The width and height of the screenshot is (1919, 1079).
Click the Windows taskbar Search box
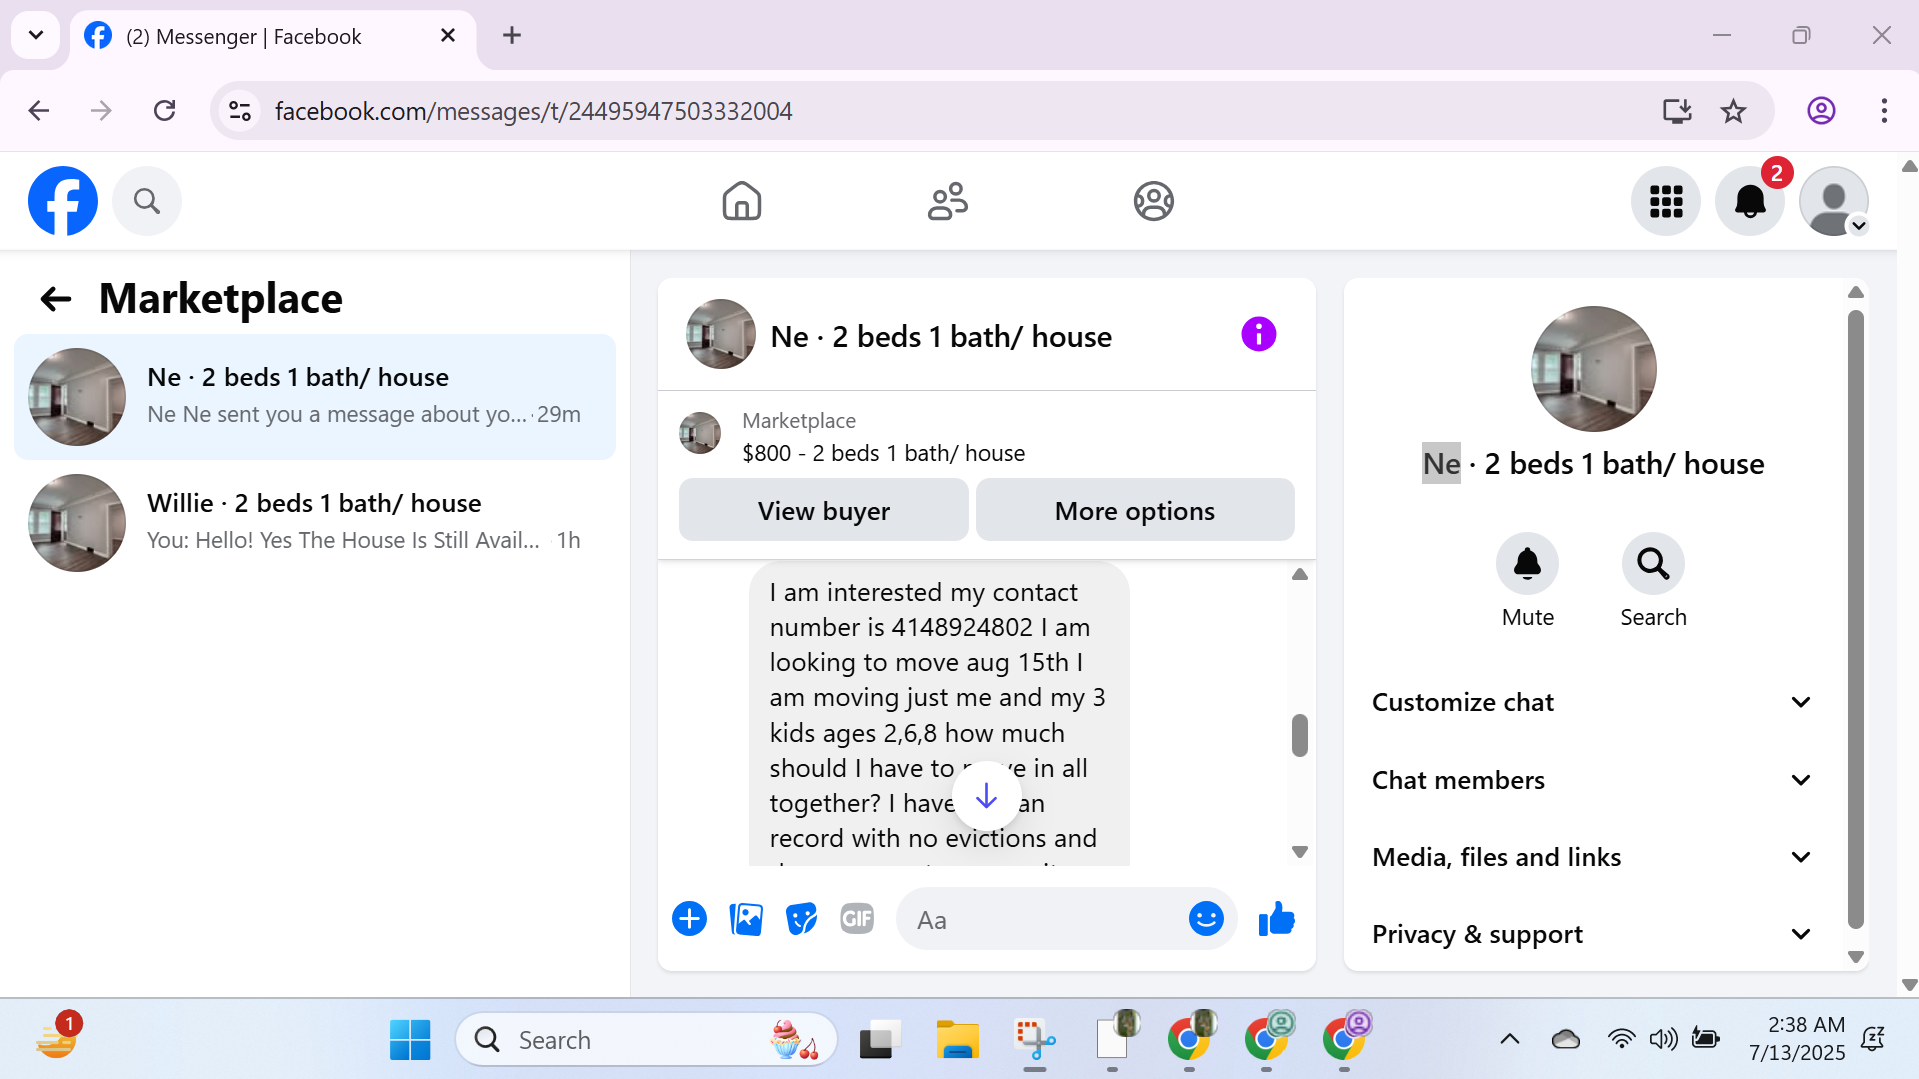point(646,1040)
